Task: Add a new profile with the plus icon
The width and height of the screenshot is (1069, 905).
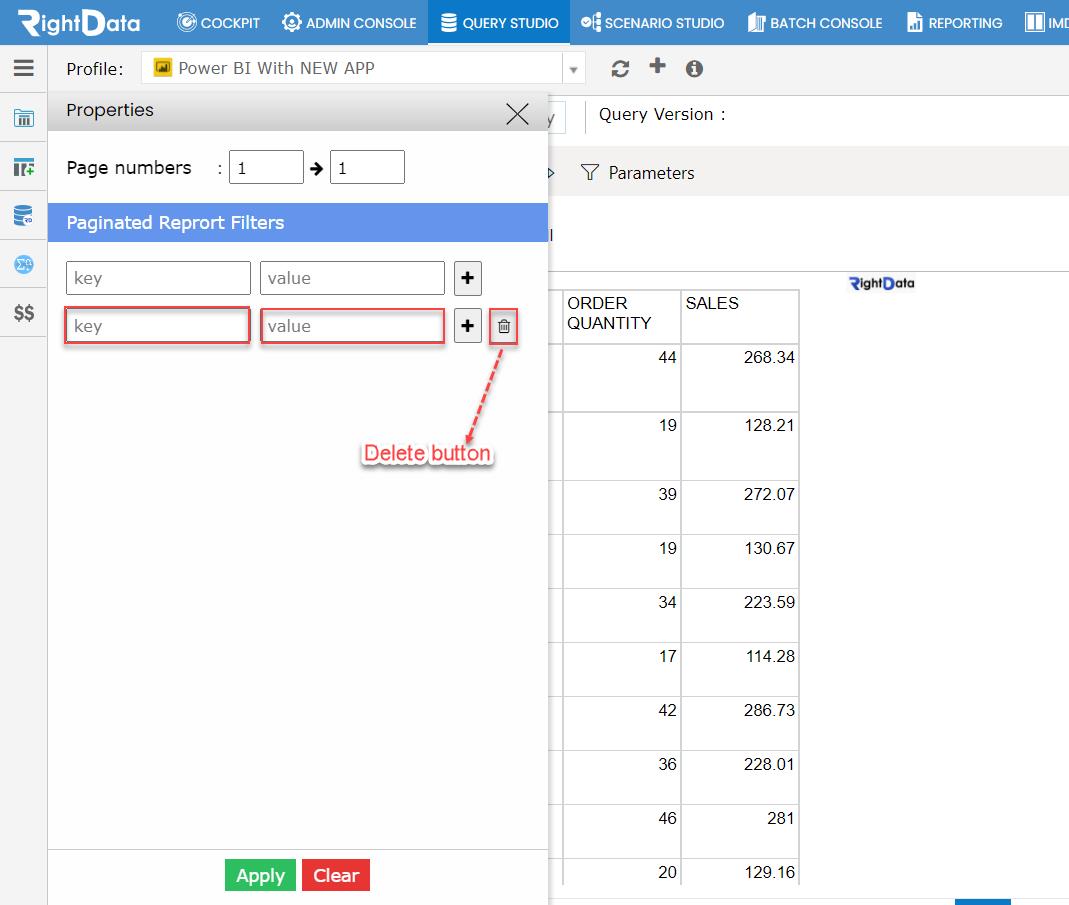Action: 655,68
